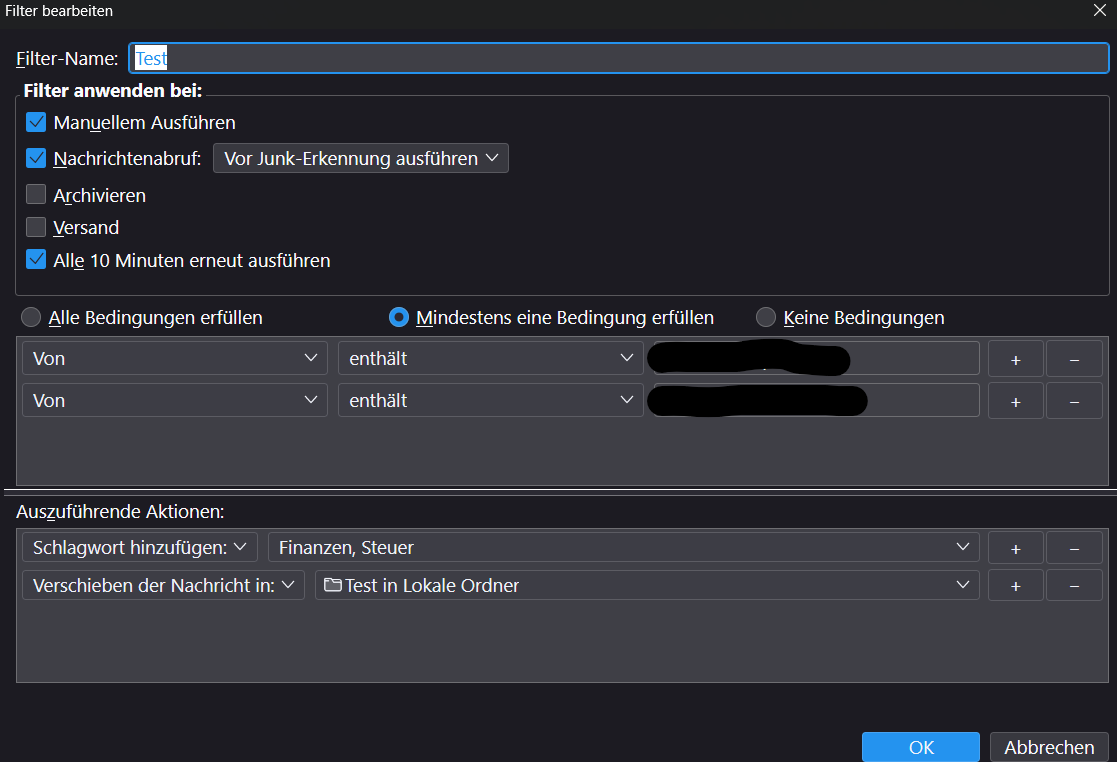Image resolution: width=1117 pixels, height=762 pixels.
Task: Select Alle Bedingungen erfüllen radio option
Action: tap(31, 318)
